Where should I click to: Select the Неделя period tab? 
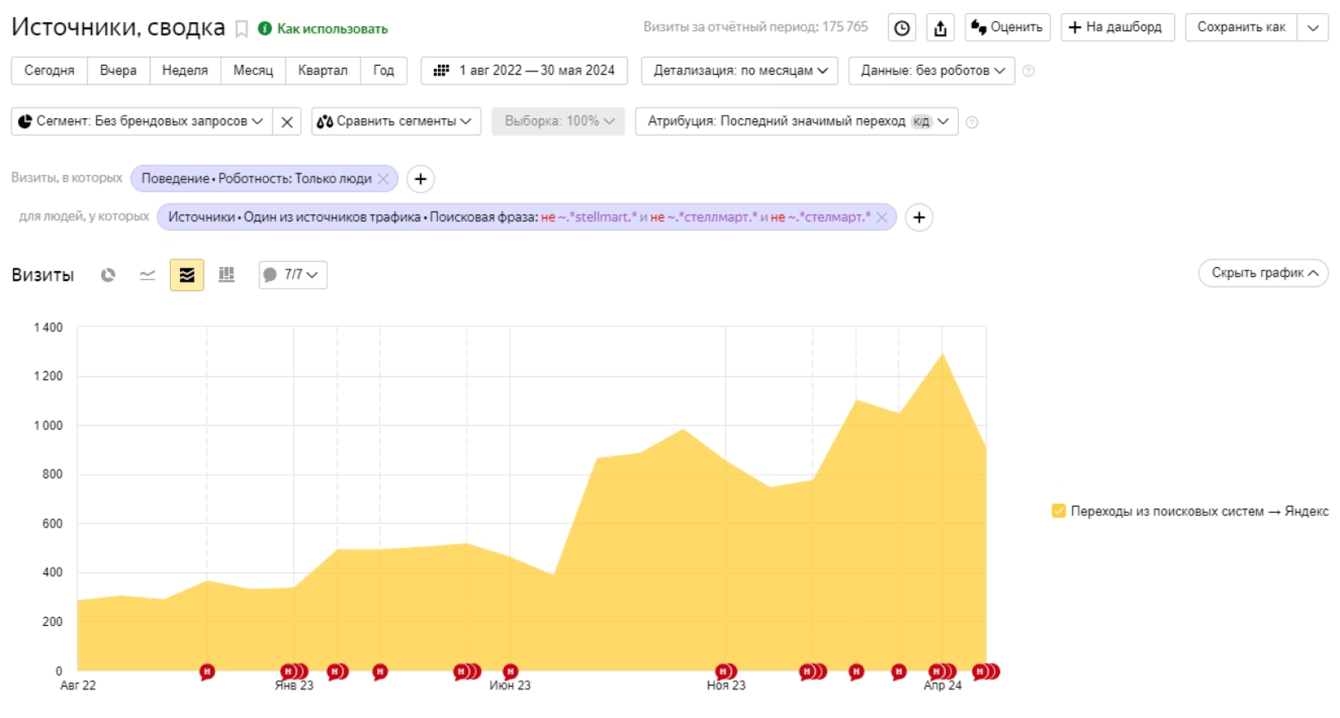pos(185,71)
